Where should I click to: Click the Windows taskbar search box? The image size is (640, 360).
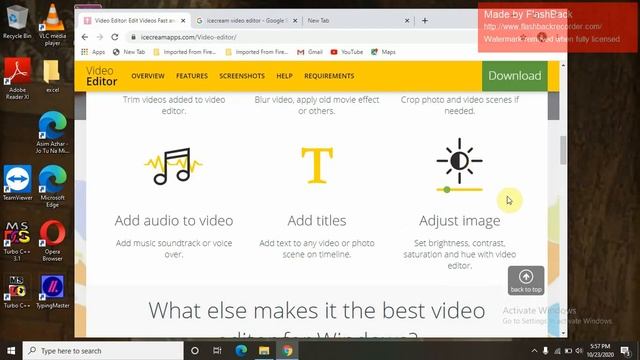point(103,351)
